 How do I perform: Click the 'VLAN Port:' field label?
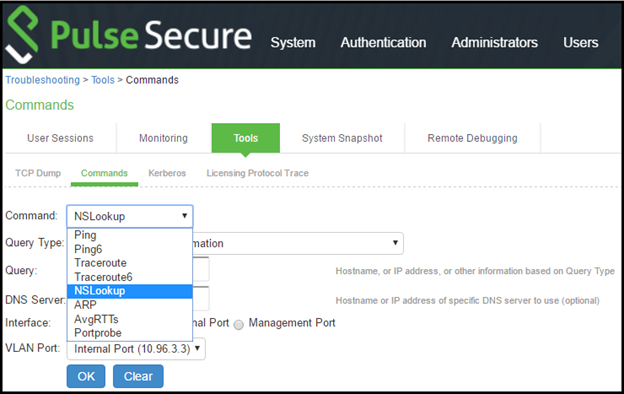pyautogui.click(x=33, y=348)
